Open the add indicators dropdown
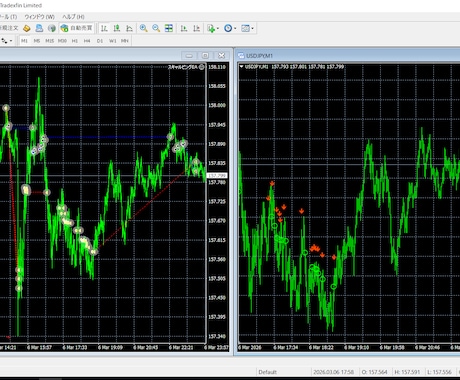The height and width of the screenshot is (380, 460). point(213,28)
